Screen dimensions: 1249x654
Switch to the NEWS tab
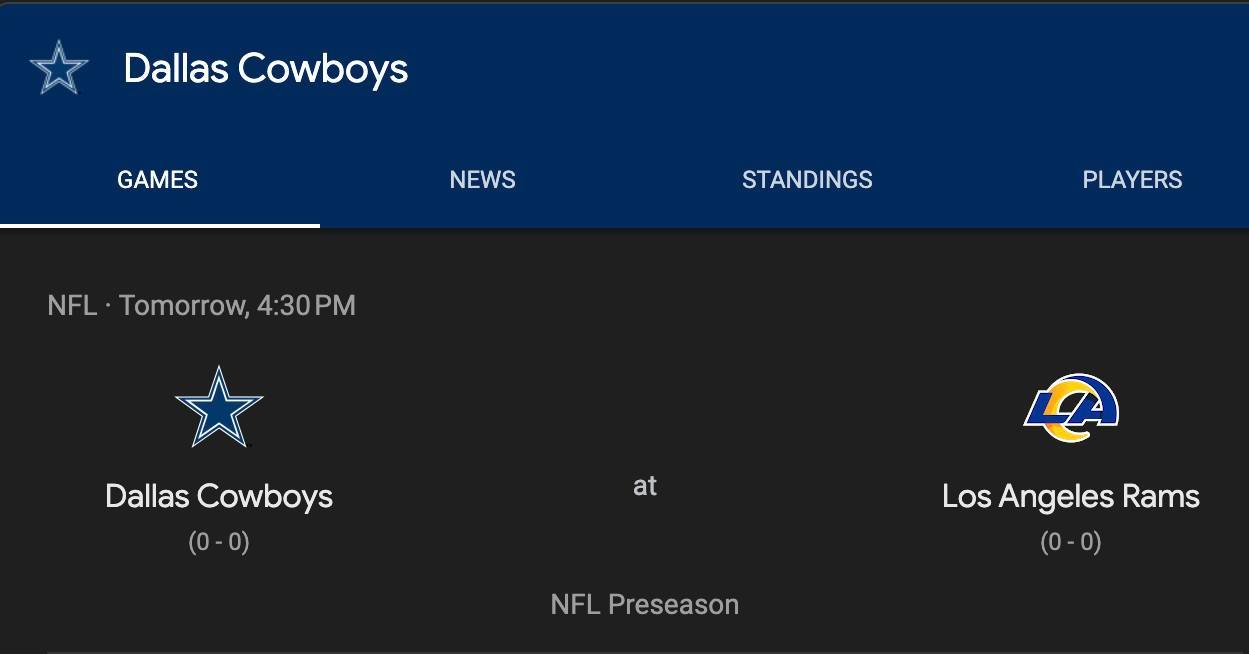click(x=483, y=180)
